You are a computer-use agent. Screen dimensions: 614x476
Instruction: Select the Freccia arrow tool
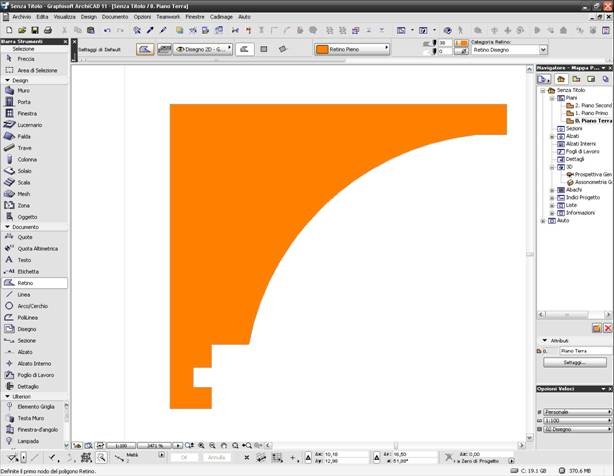tap(26, 59)
